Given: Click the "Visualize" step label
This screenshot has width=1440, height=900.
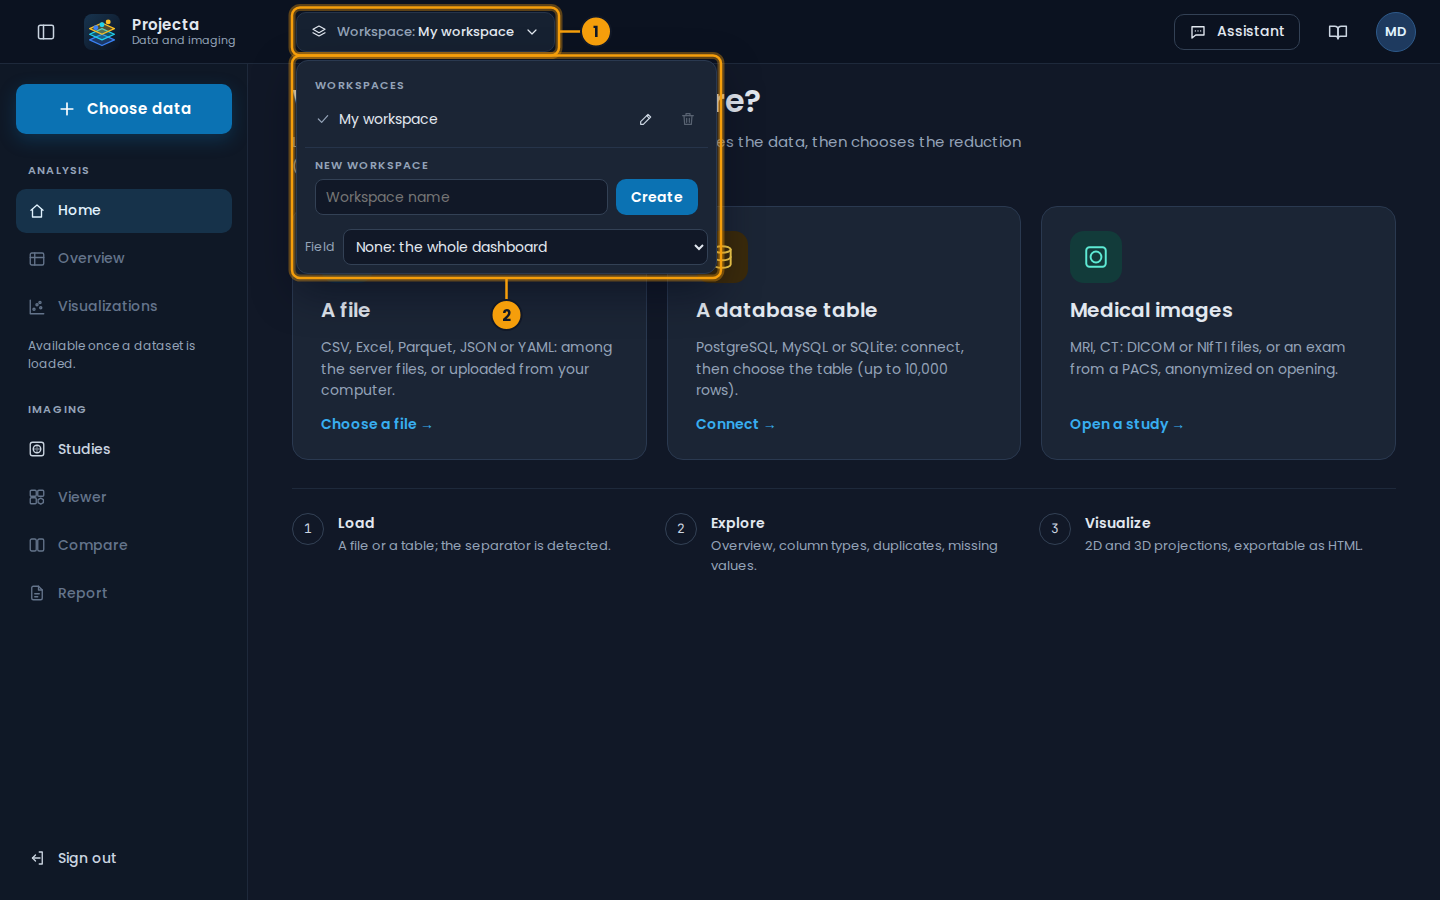Looking at the screenshot, I should 1118,523.
